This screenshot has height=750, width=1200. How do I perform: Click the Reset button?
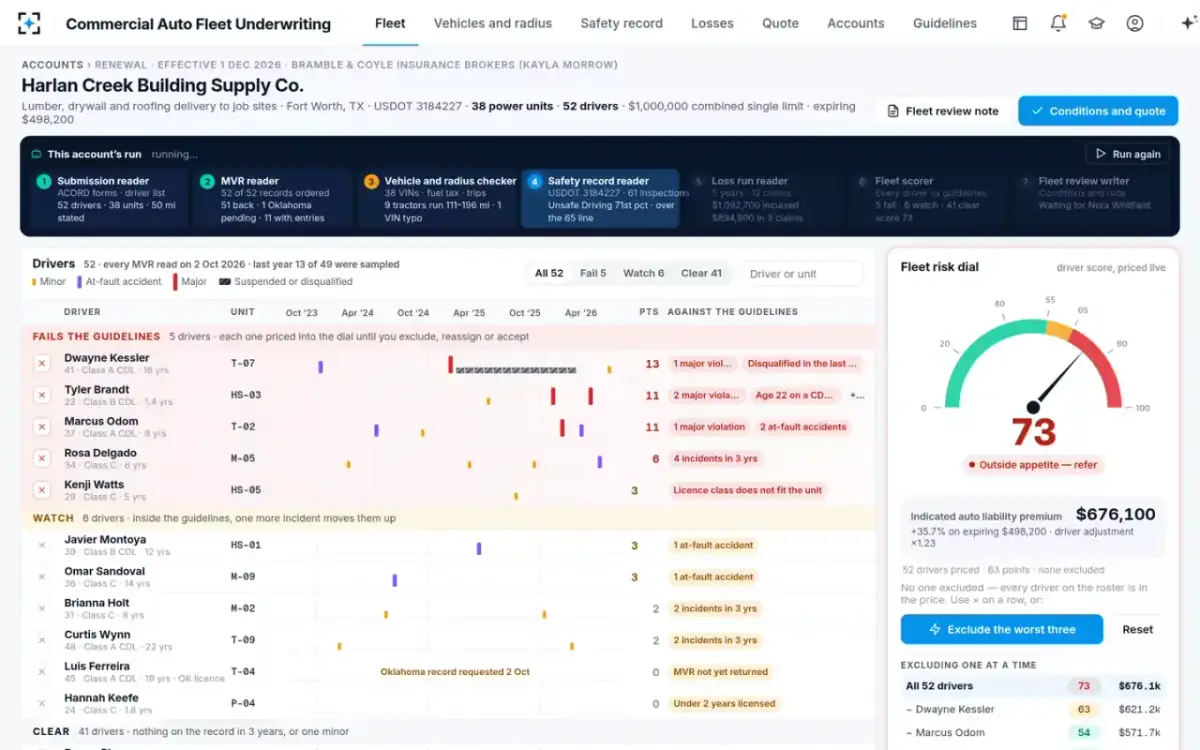pos(1138,629)
